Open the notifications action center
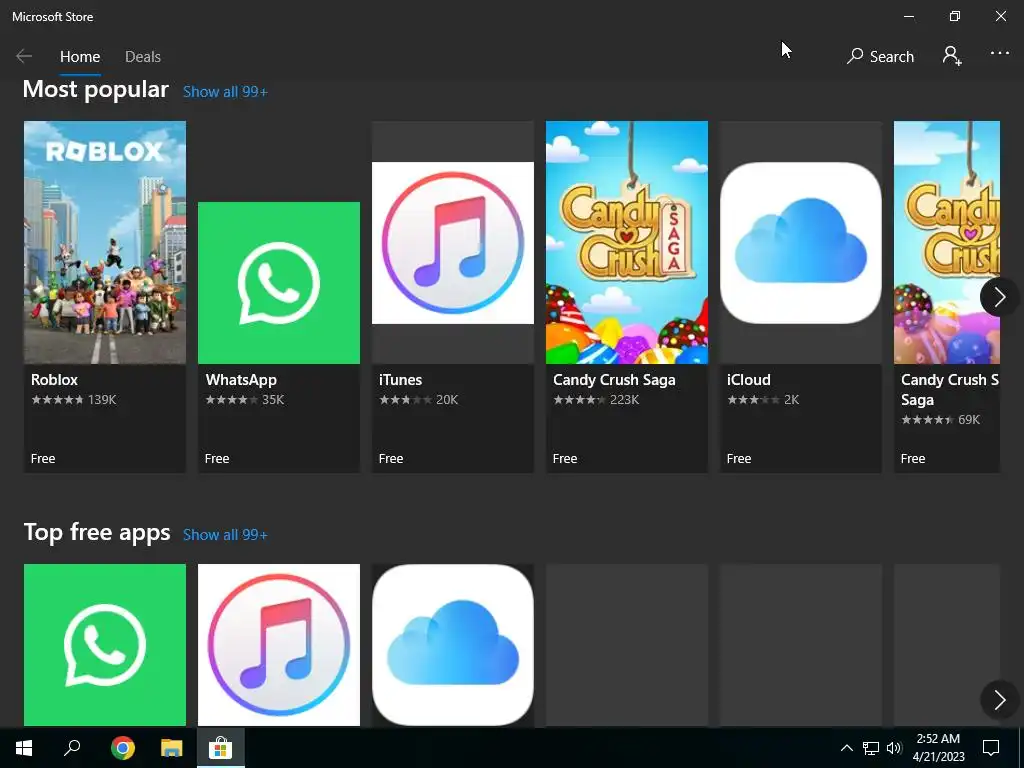Screen dimensions: 1024x768 tap(991, 748)
